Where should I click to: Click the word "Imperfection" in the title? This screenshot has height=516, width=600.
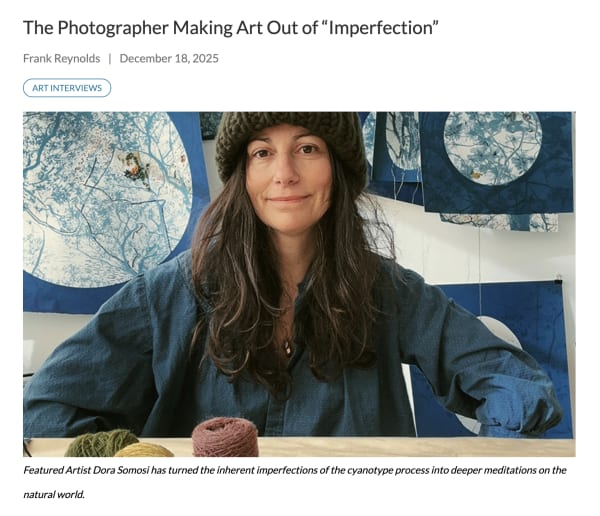tap(380, 28)
